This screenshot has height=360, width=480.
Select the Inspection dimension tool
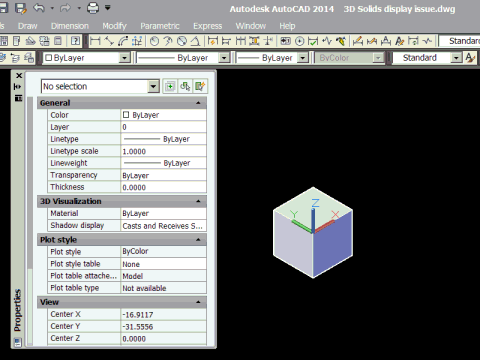[x=313, y=41]
